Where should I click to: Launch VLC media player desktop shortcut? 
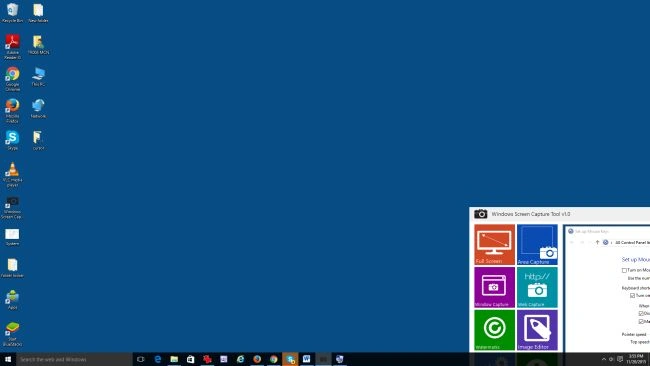(12, 175)
